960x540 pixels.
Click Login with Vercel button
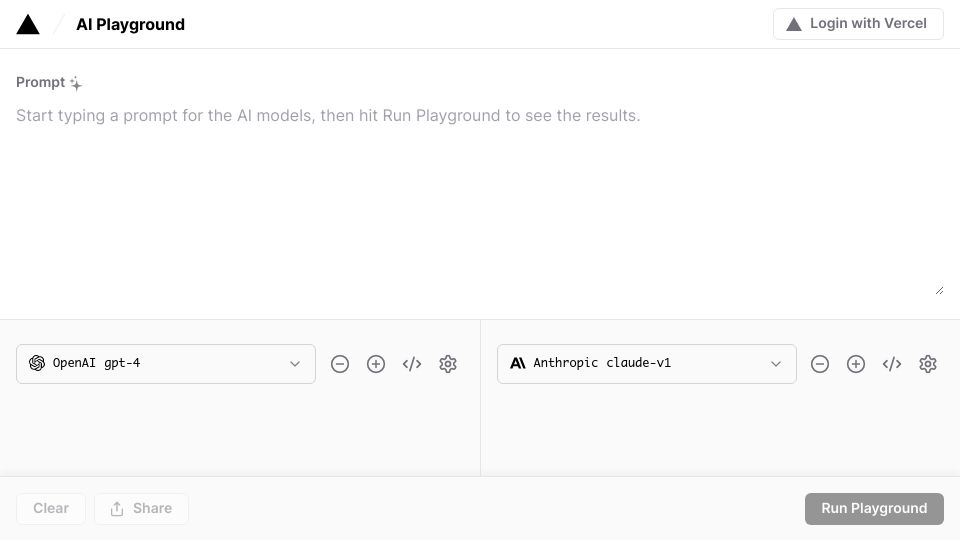point(858,24)
